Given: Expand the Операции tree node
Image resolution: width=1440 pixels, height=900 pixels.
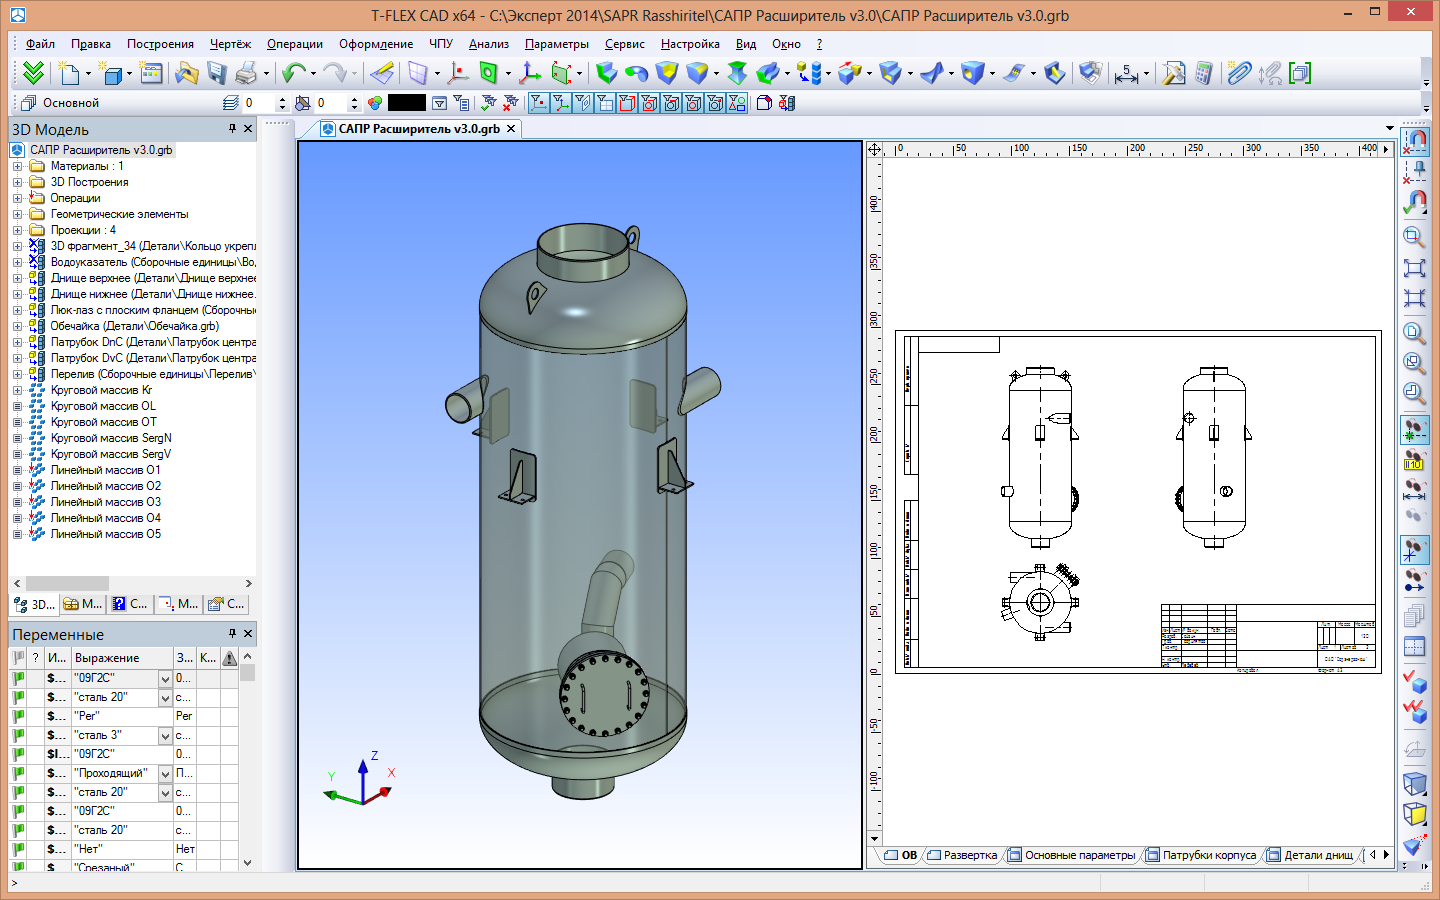Looking at the screenshot, I should (x=17, y=198).
